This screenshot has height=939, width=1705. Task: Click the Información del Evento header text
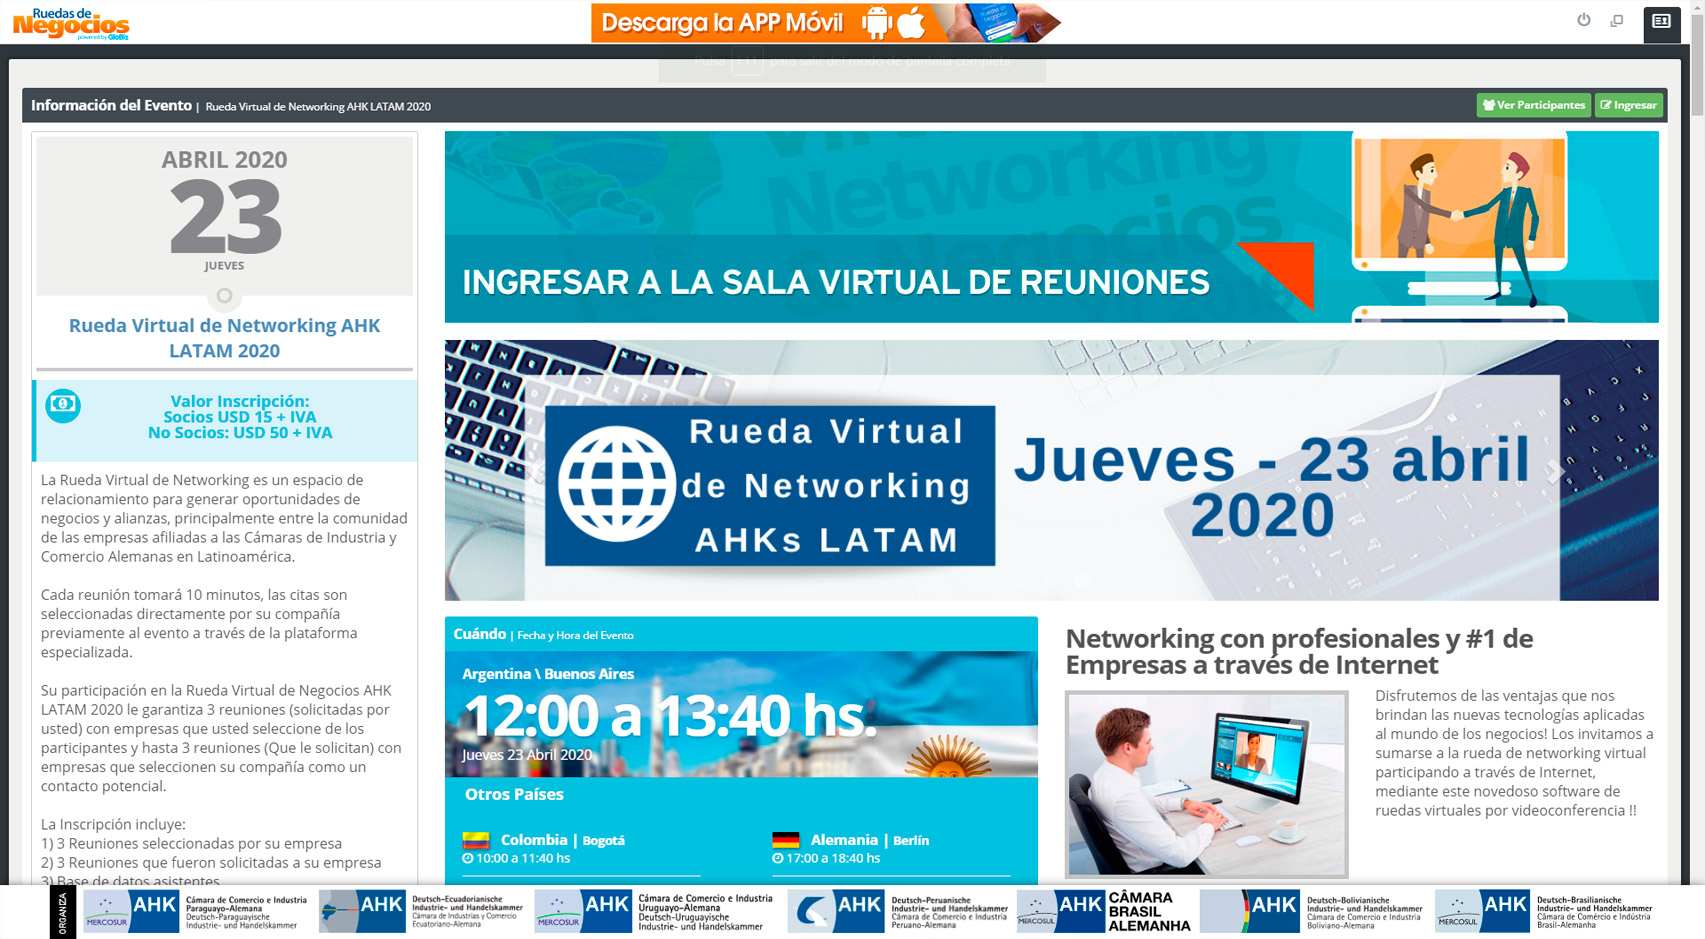click(111, 105)
